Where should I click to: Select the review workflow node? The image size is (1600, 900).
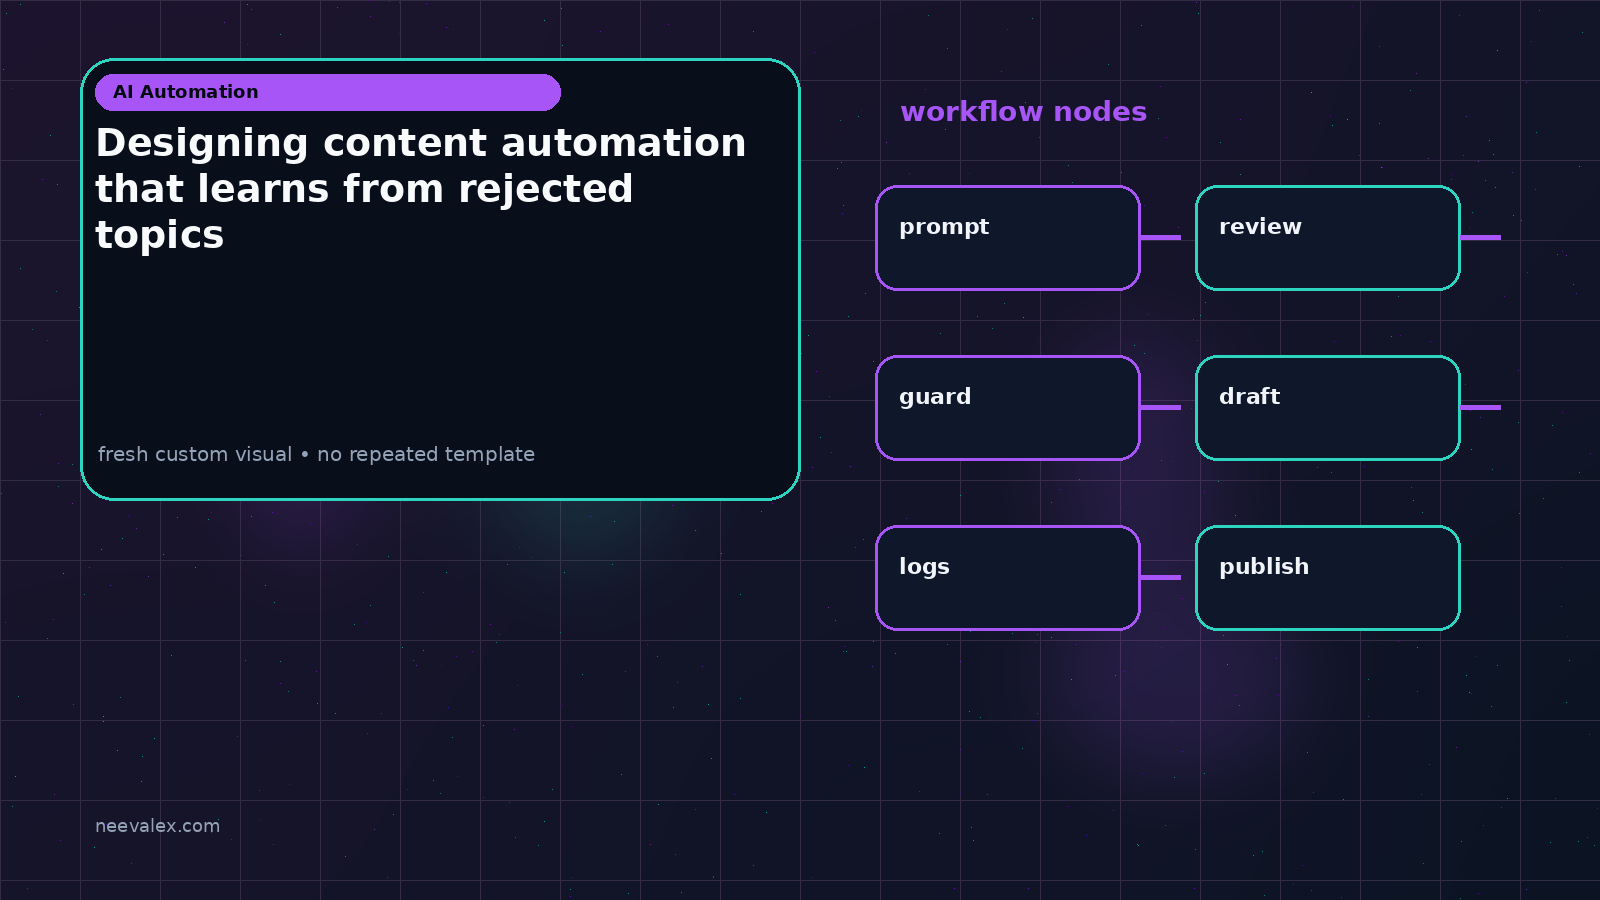coord(1328,238)
